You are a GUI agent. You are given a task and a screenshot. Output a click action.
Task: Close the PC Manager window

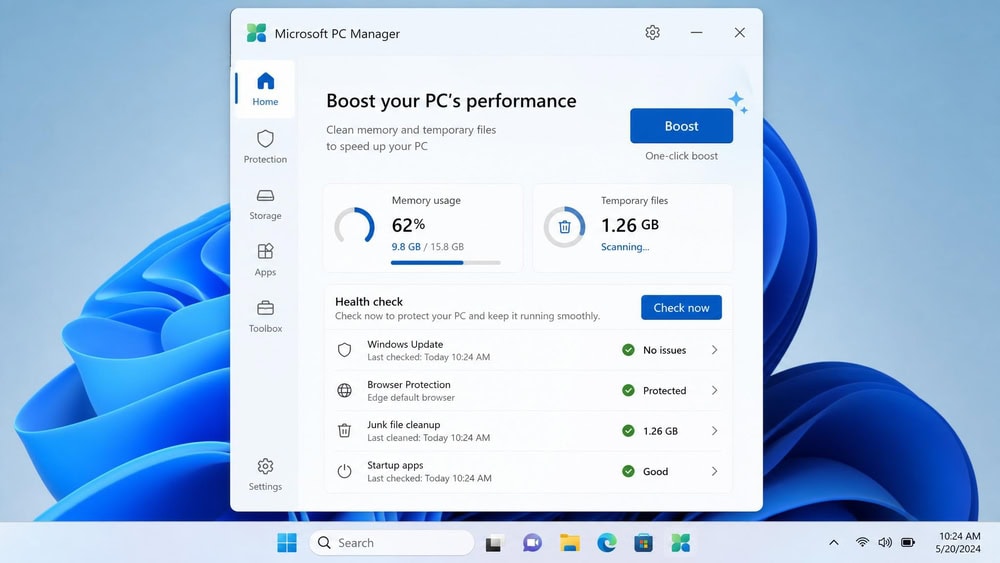click(740, 33)
